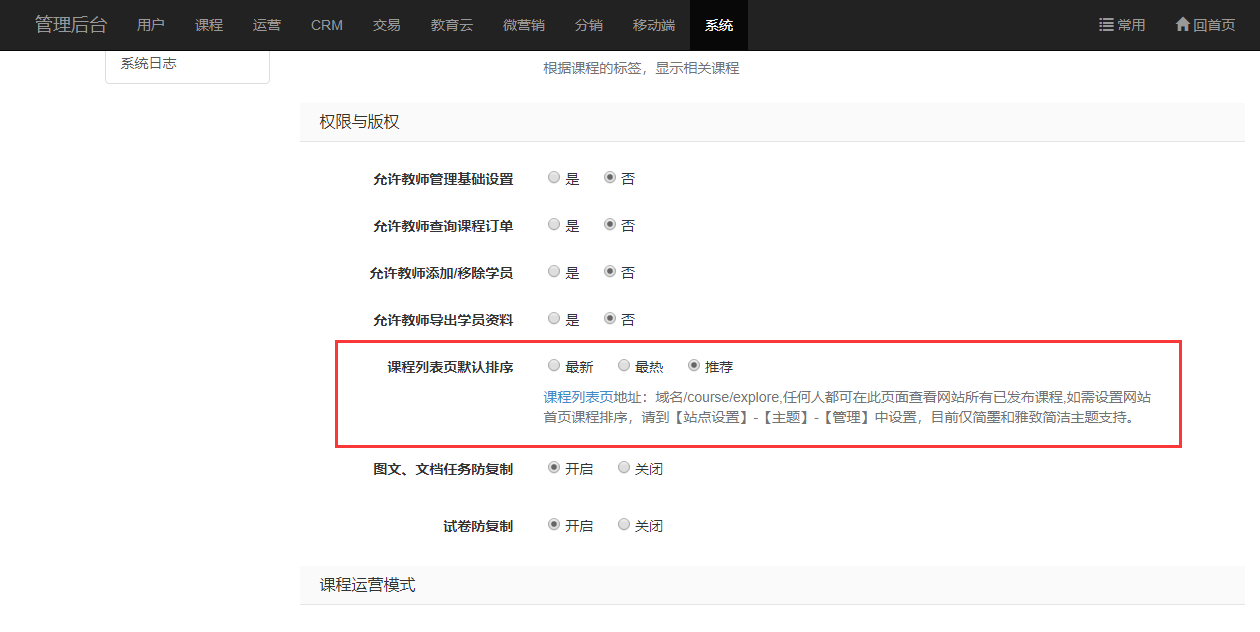The image size is (1260, 632).
Task: Click the home icon for 回首页
Action: (1182, 25)
